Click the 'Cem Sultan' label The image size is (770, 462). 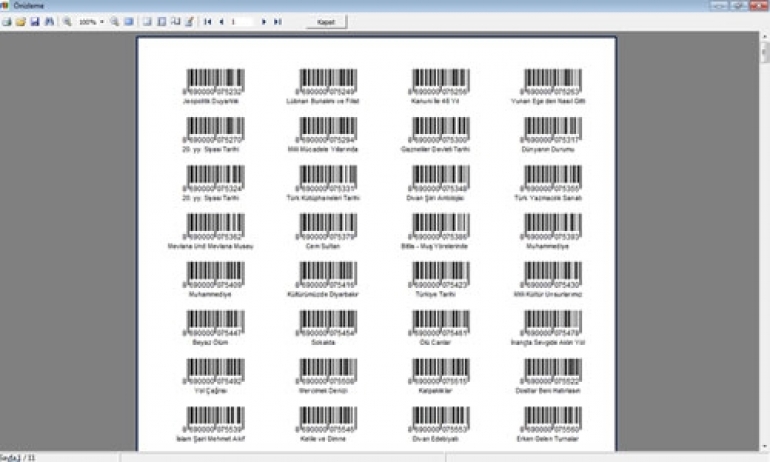(323, 246)
